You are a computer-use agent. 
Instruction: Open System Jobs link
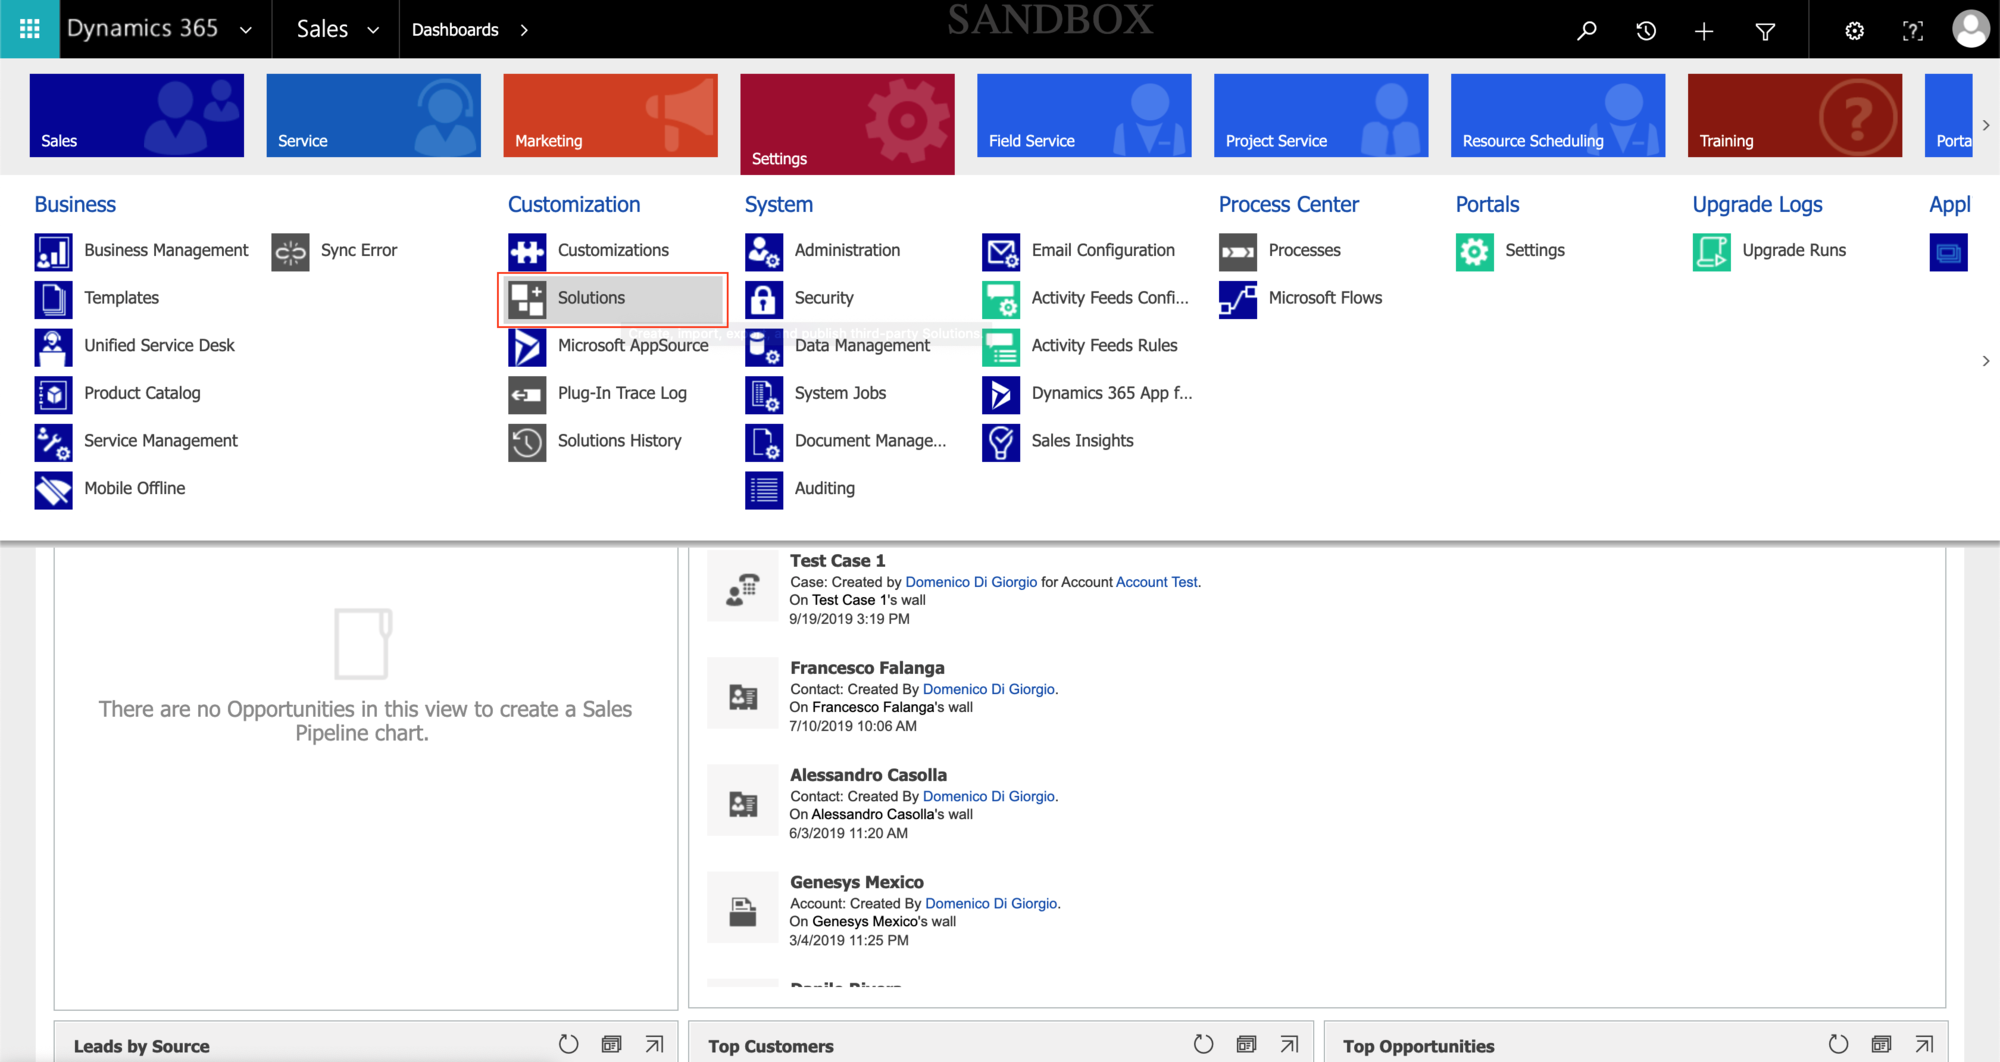840,393
